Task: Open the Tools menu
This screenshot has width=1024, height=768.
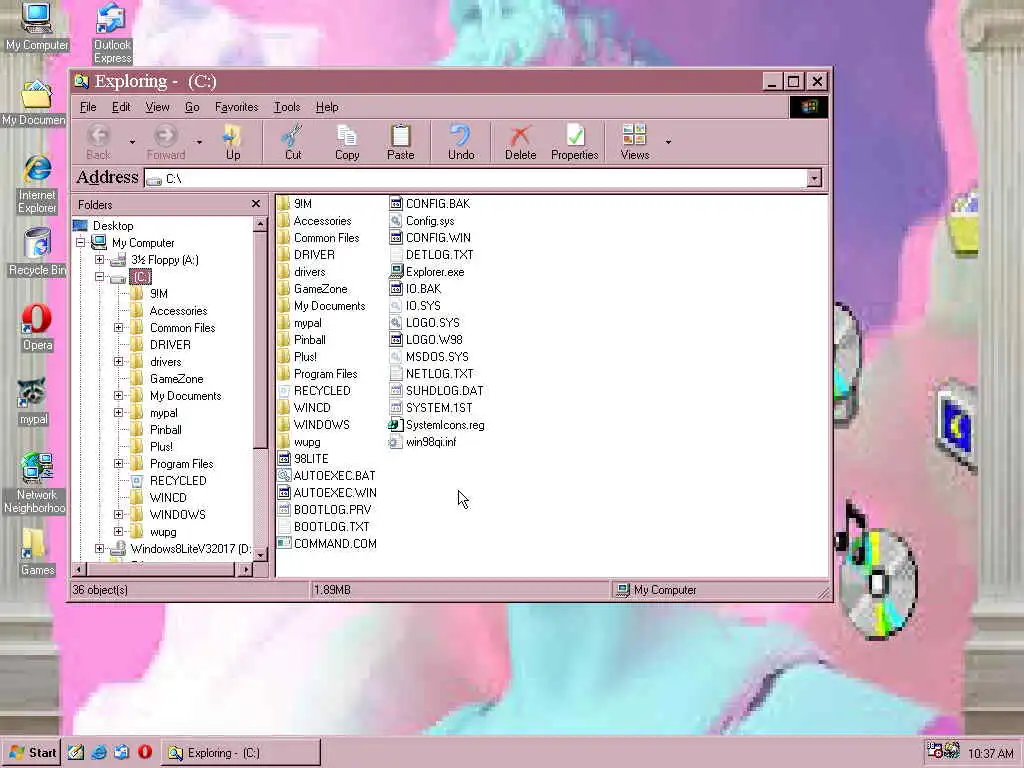Action: click(287, 107)
